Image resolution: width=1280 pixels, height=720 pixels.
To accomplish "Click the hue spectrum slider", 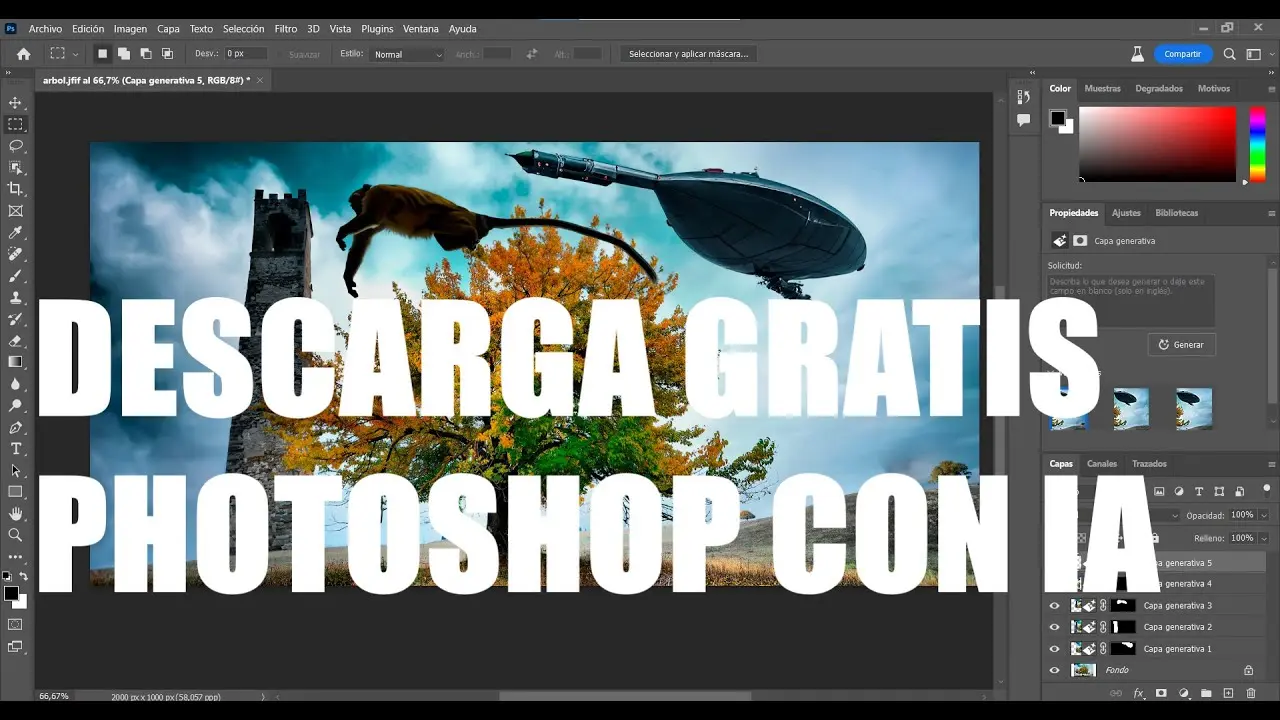I will pyautogui.click(x=1257, y=144).
